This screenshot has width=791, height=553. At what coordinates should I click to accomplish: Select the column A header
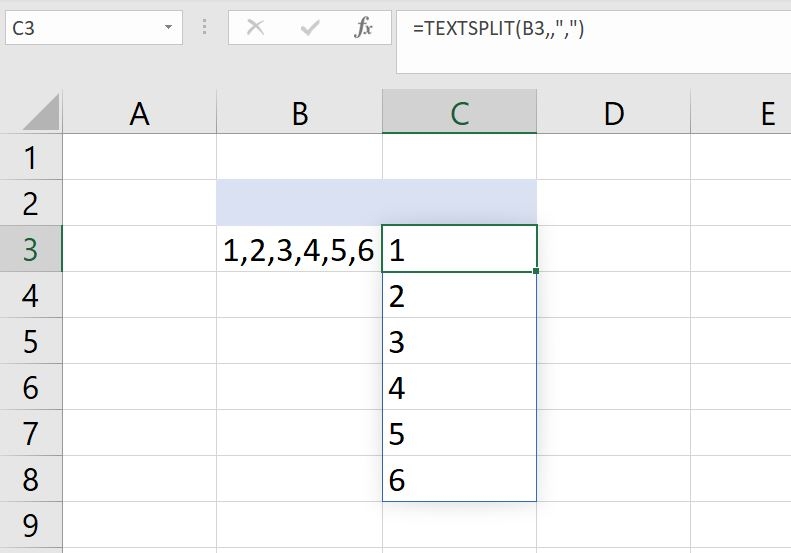pos(140,112)
